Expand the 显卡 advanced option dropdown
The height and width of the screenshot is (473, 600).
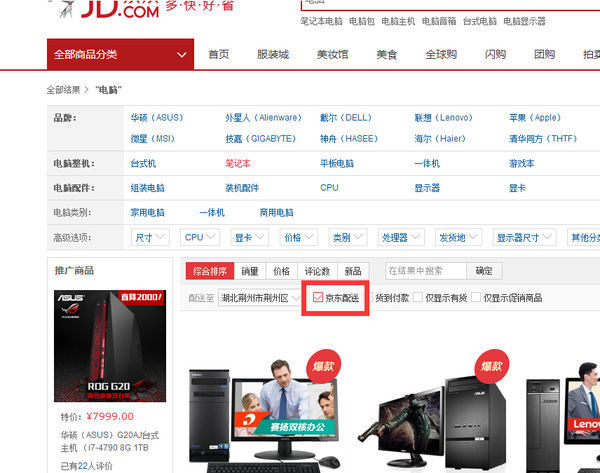[249, 237]
